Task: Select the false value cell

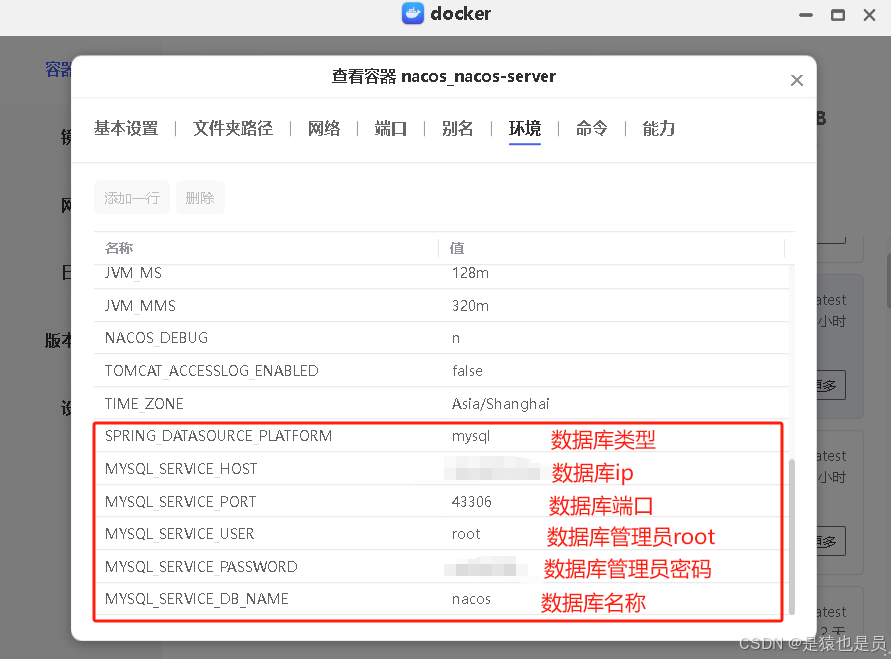Action: (x=467, y=371)
